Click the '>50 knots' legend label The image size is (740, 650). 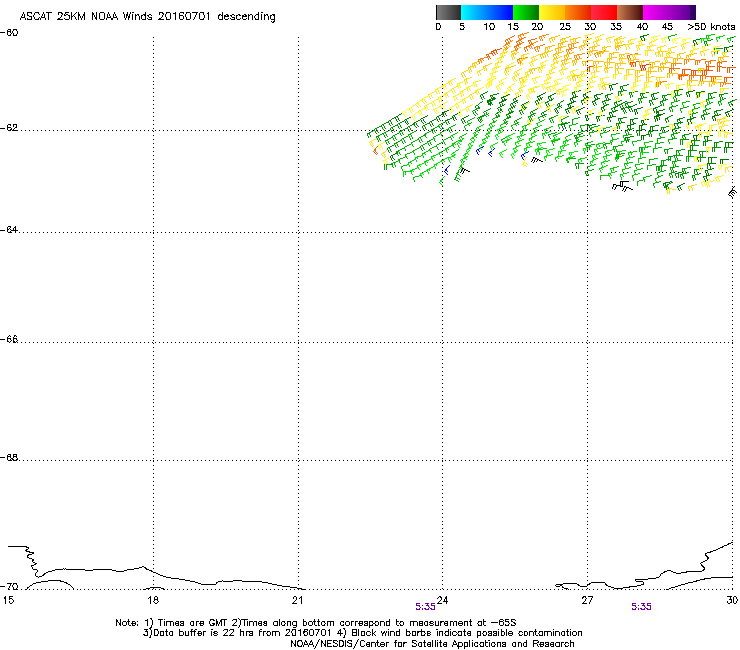point(711,27)
